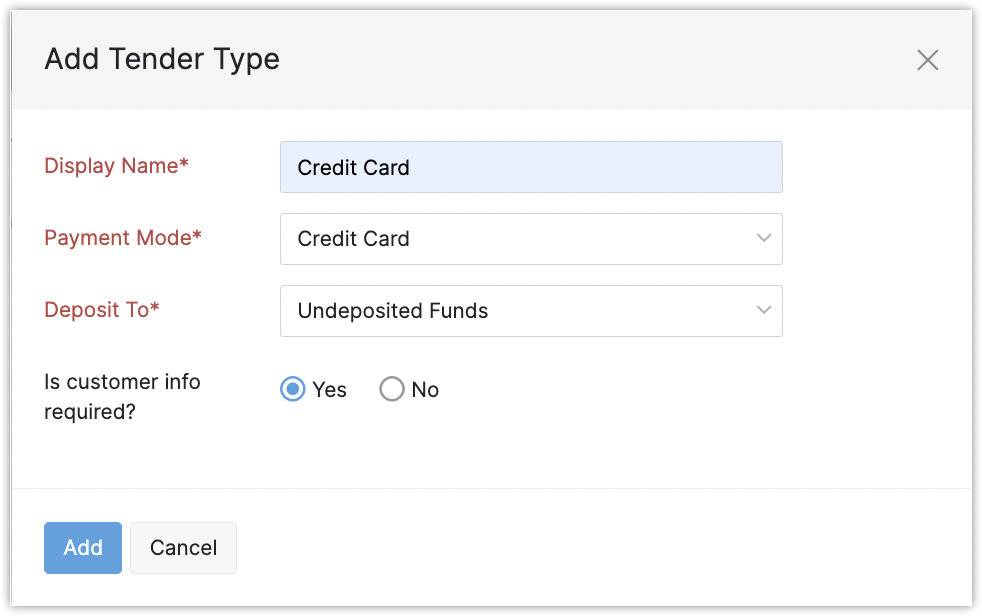982x616 pixels.
Task: Click the 'No' option label text
Action: coord(425,390)
